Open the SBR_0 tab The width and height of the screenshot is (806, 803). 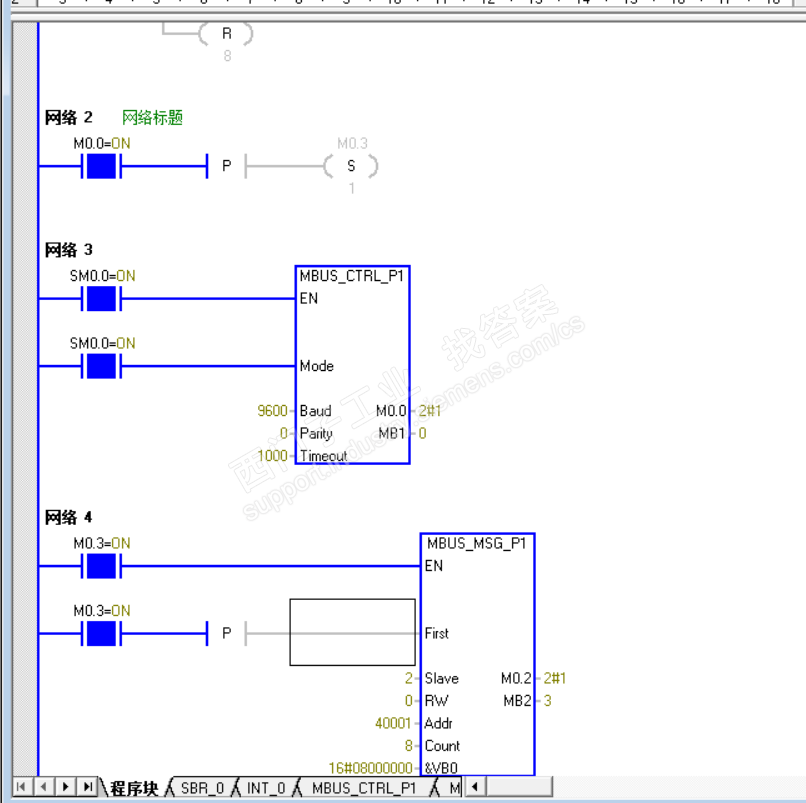[202, 788]
